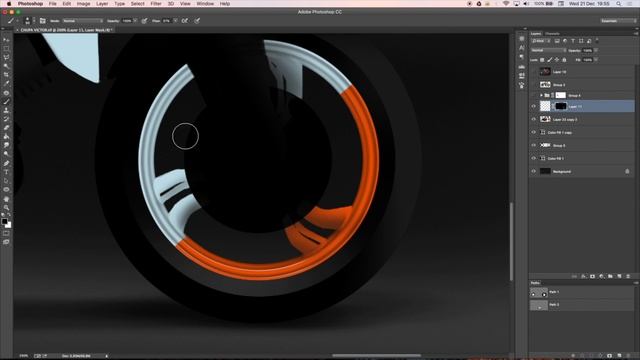
Task: Open the Edit menu
Action: click(x=67, y=4)
